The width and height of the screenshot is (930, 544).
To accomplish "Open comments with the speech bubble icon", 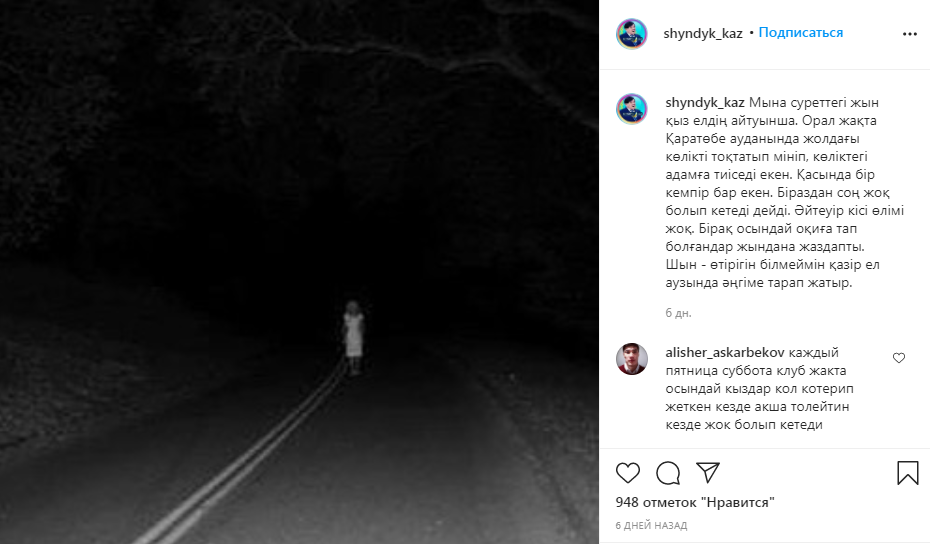I will coord(668,473).
